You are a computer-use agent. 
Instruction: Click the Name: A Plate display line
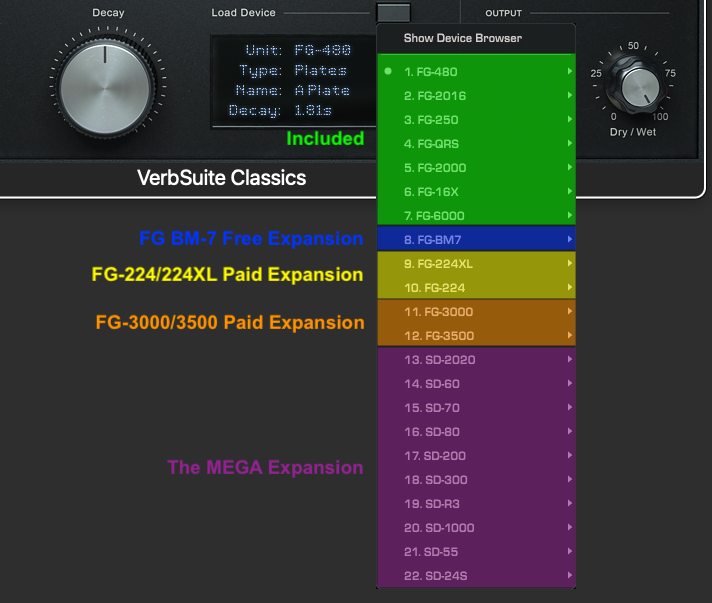tap(292, 90)
